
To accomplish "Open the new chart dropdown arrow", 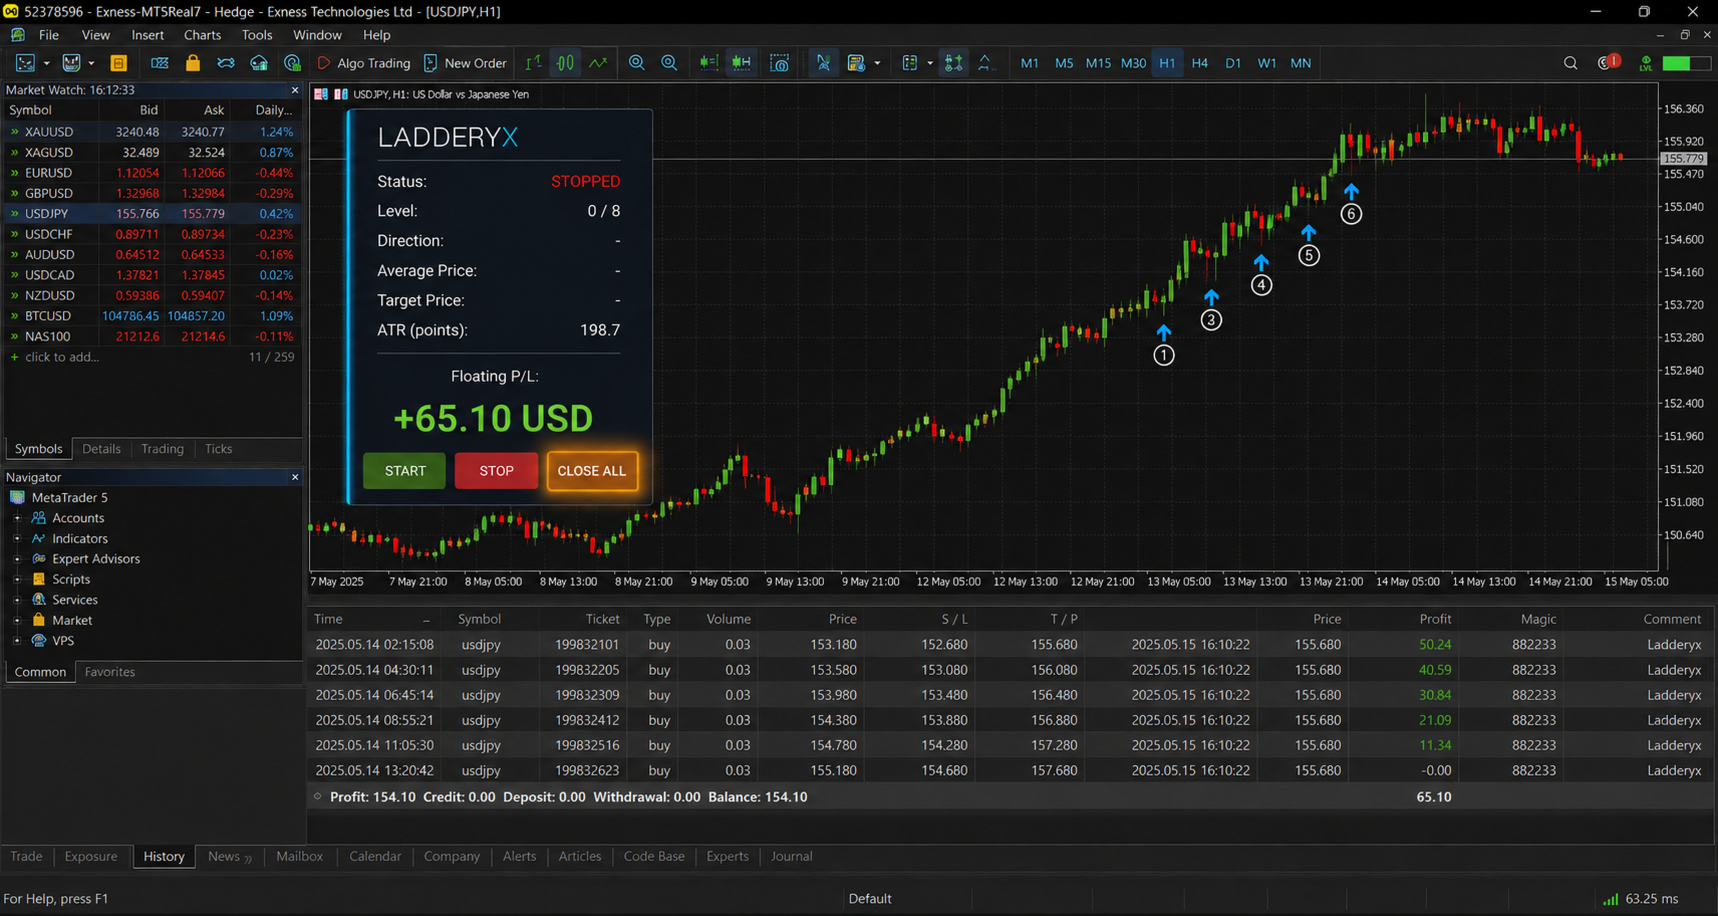I will click(46, 63).
